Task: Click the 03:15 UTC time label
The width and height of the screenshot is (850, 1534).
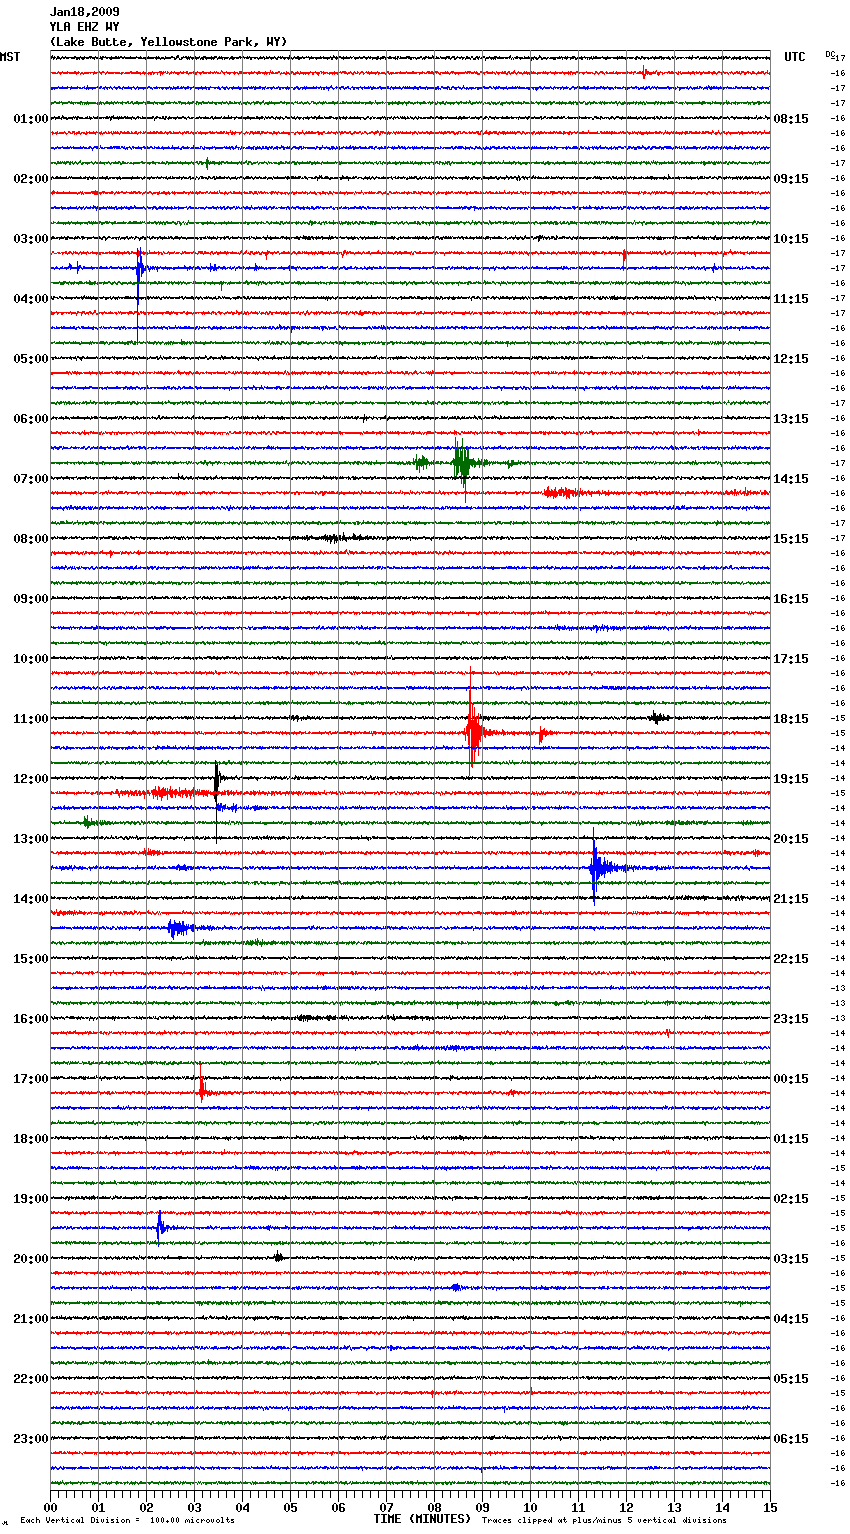Action: point(791,1259)
